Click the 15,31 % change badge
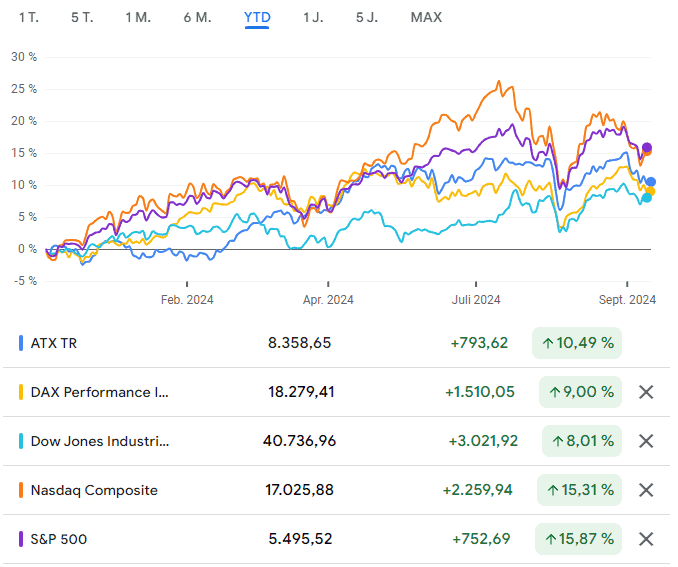 click(579, 490)
